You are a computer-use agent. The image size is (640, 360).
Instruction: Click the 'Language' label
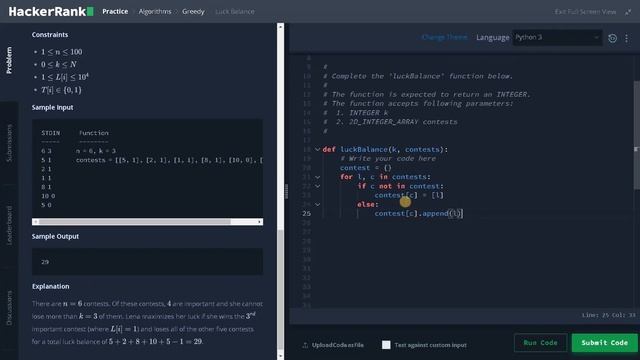(x=493, y=37)
